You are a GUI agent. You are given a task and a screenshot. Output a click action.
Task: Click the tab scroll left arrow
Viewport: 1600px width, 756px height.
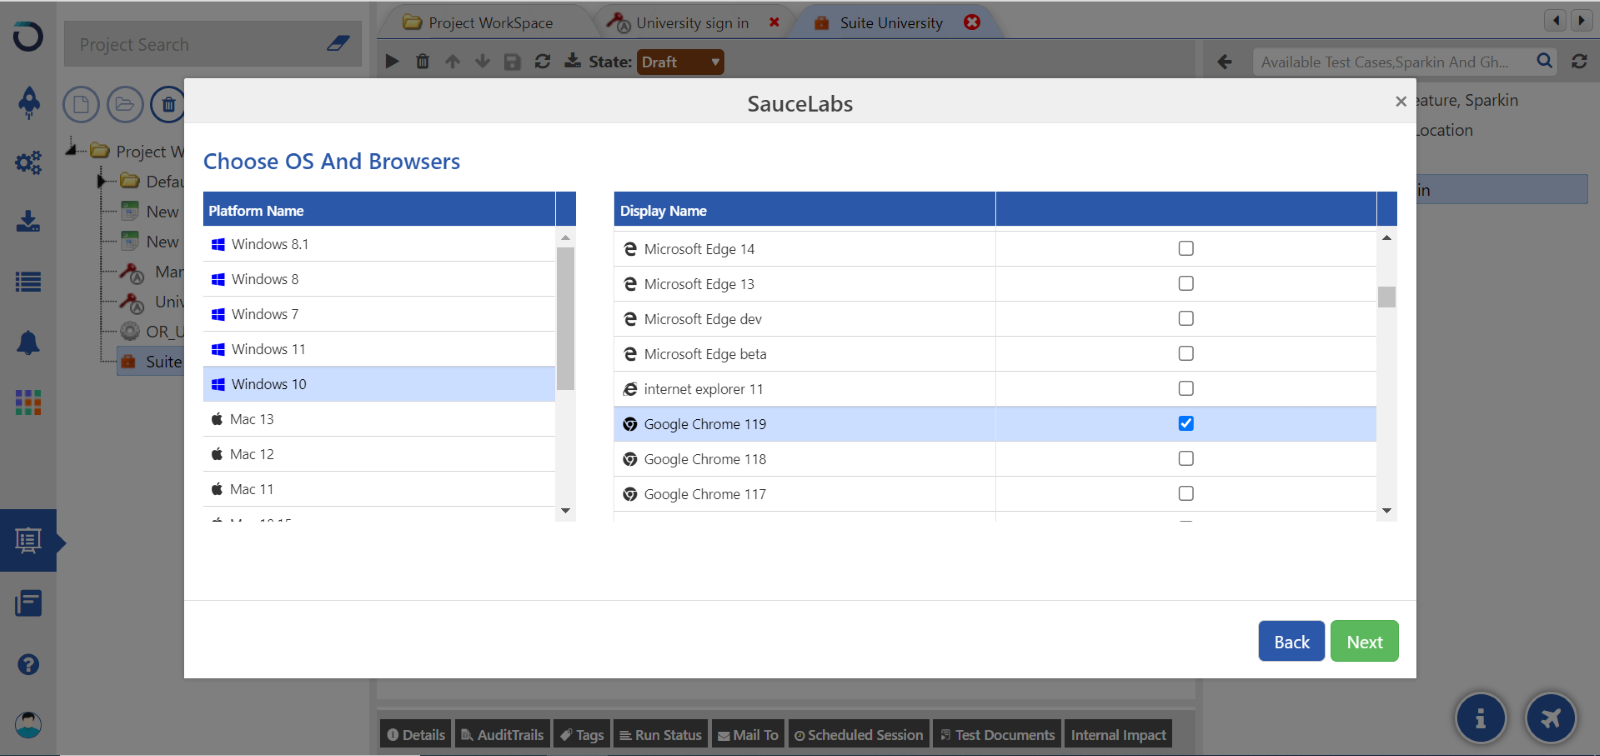1555,20
